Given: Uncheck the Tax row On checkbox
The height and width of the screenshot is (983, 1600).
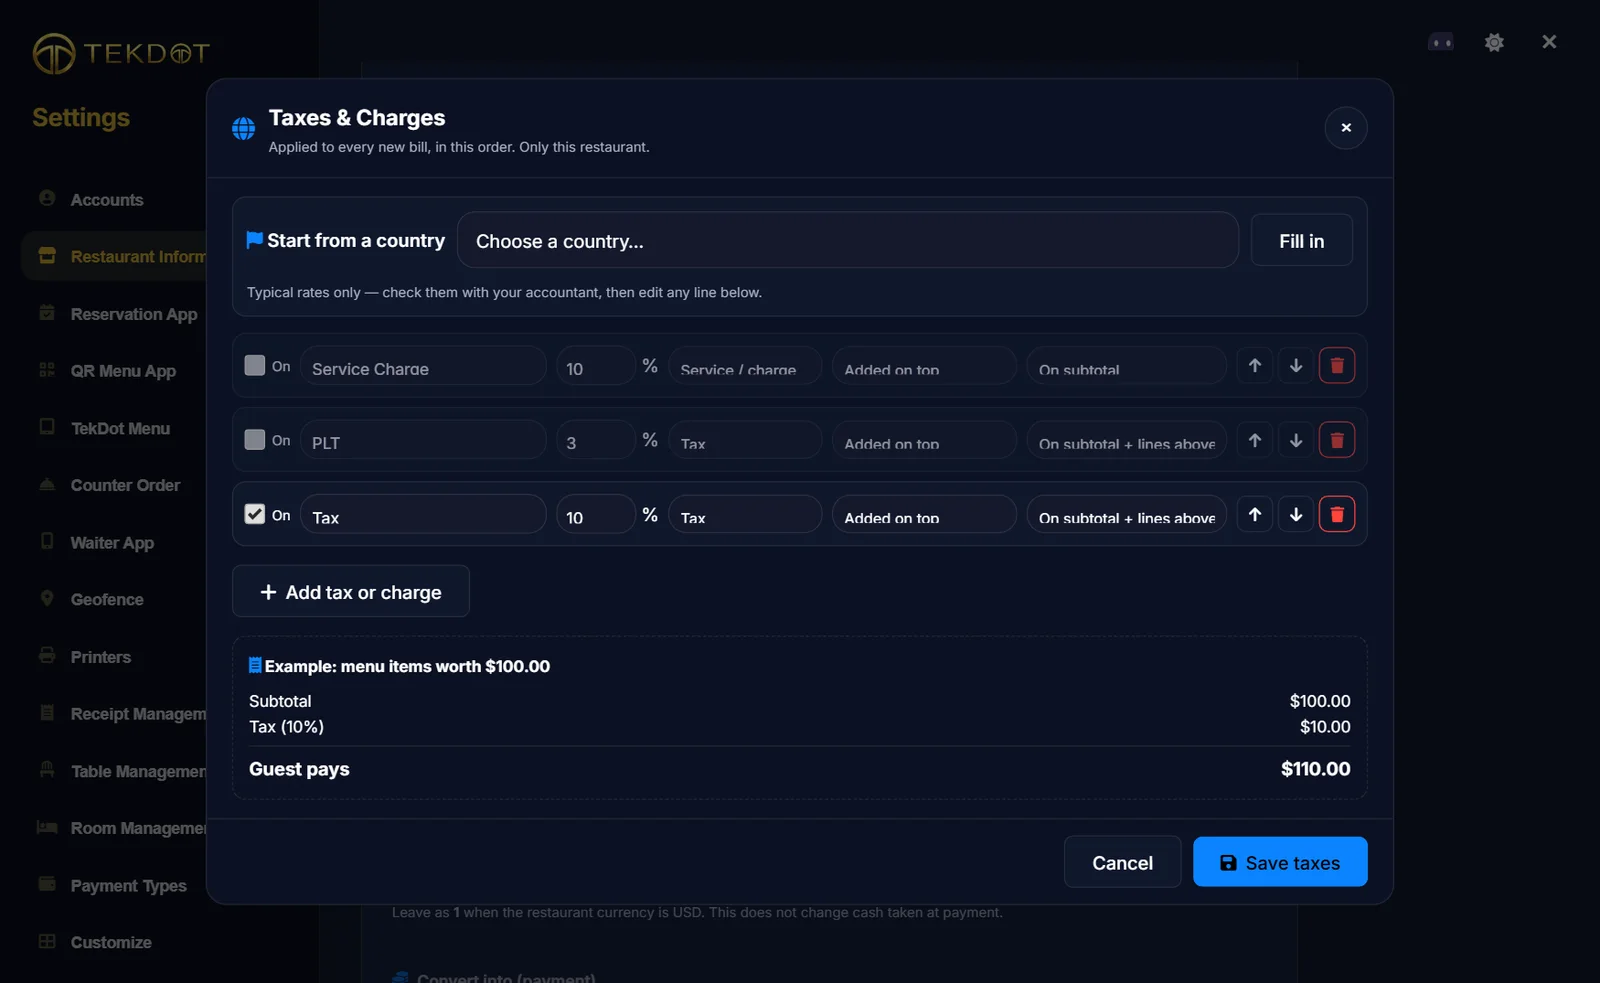Looking at the screenshot, I should click(x=255, y=514).
